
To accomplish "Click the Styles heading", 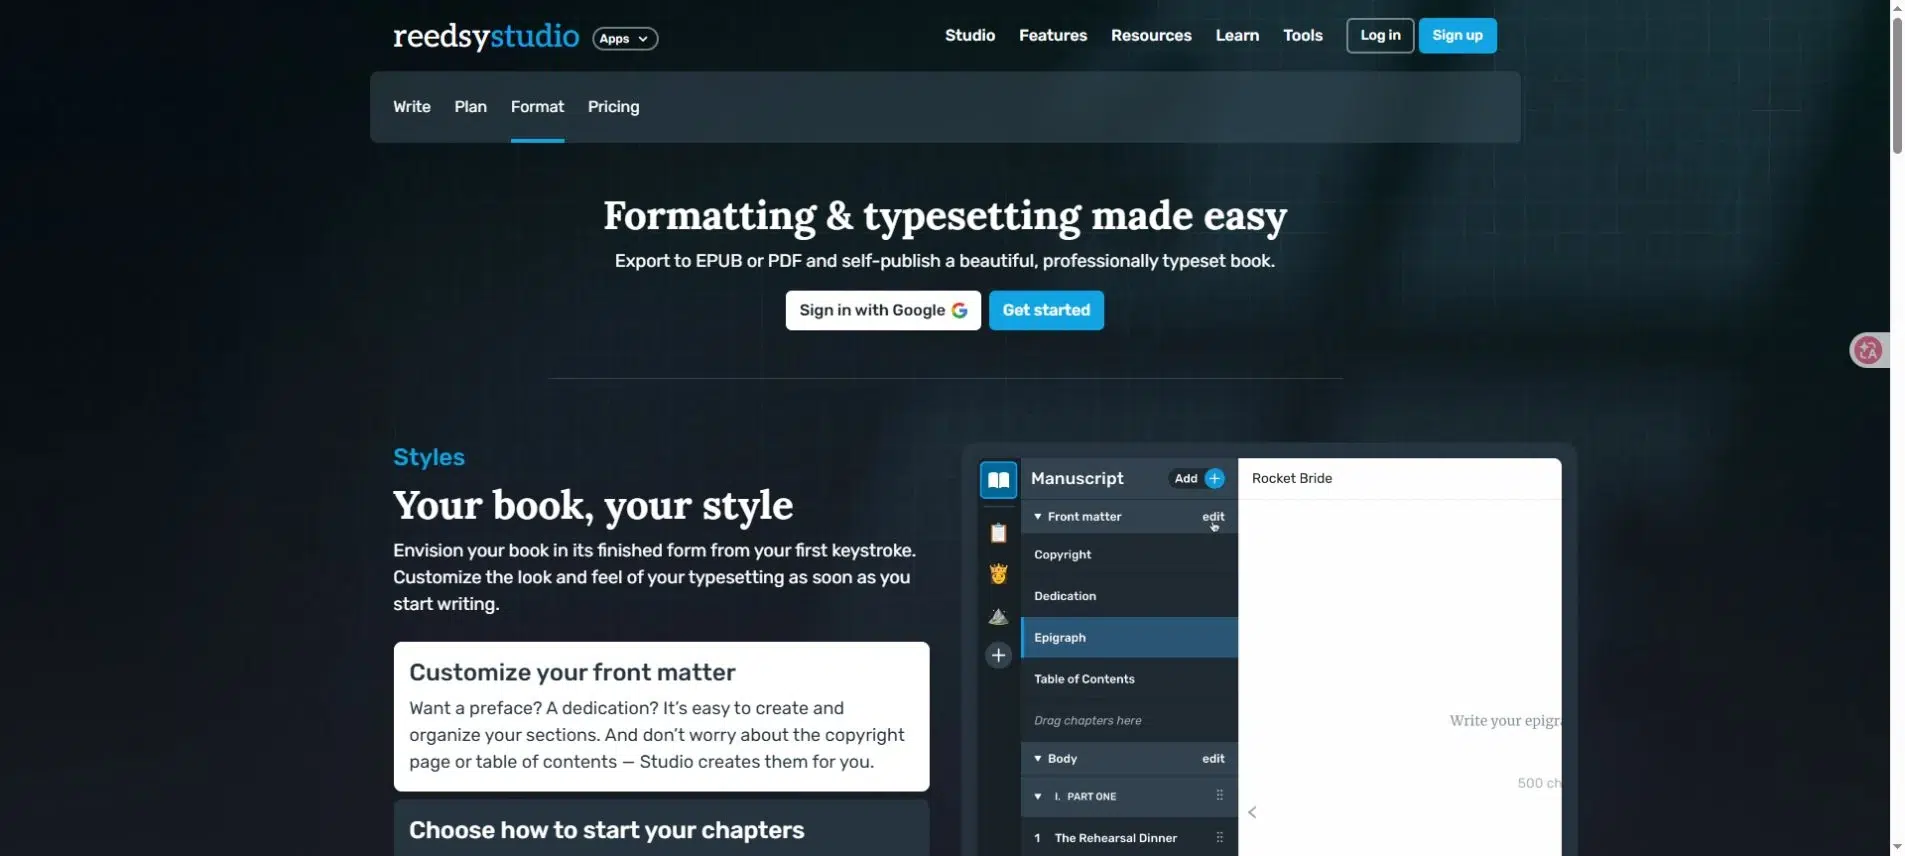I will tap(429, 457).
